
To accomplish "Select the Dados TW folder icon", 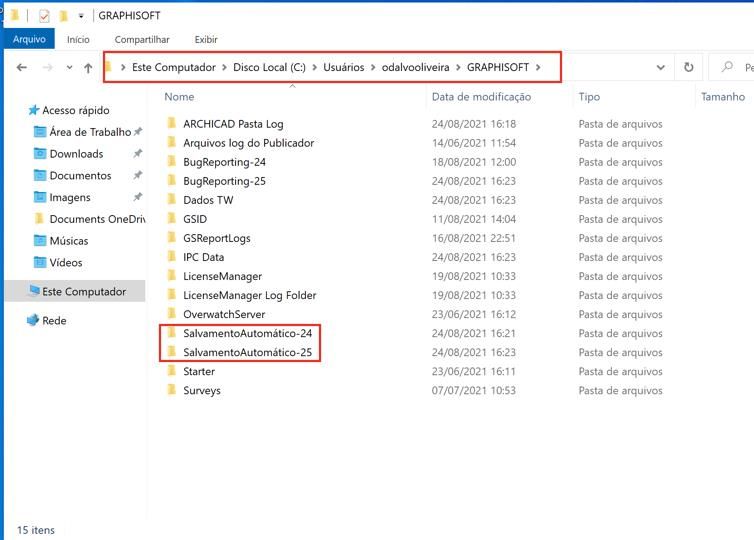I will pyautogui.click(x=172, y=199).
